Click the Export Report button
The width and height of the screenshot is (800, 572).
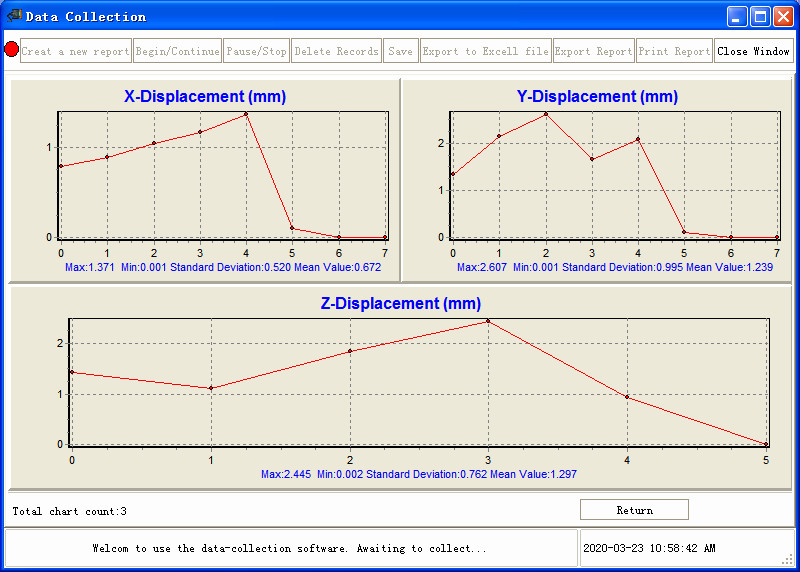593,51
